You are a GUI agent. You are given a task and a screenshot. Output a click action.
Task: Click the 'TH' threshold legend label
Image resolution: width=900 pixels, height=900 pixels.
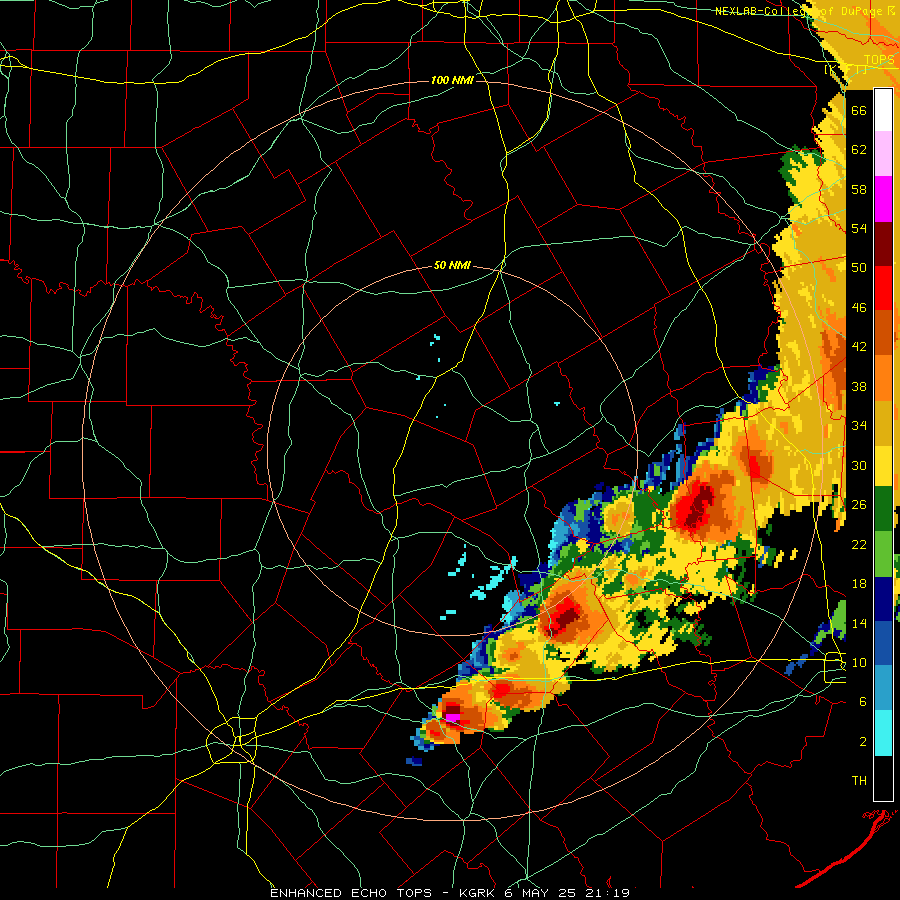(x=859, y=781)
